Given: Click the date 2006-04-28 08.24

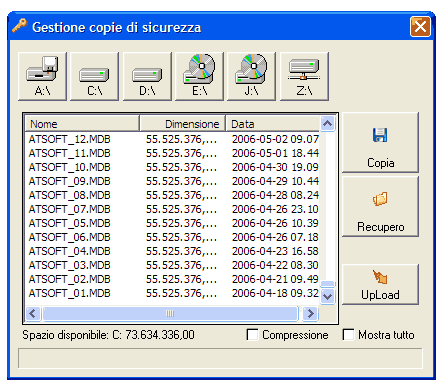Looking at the screenshot, I should (275, 195).
